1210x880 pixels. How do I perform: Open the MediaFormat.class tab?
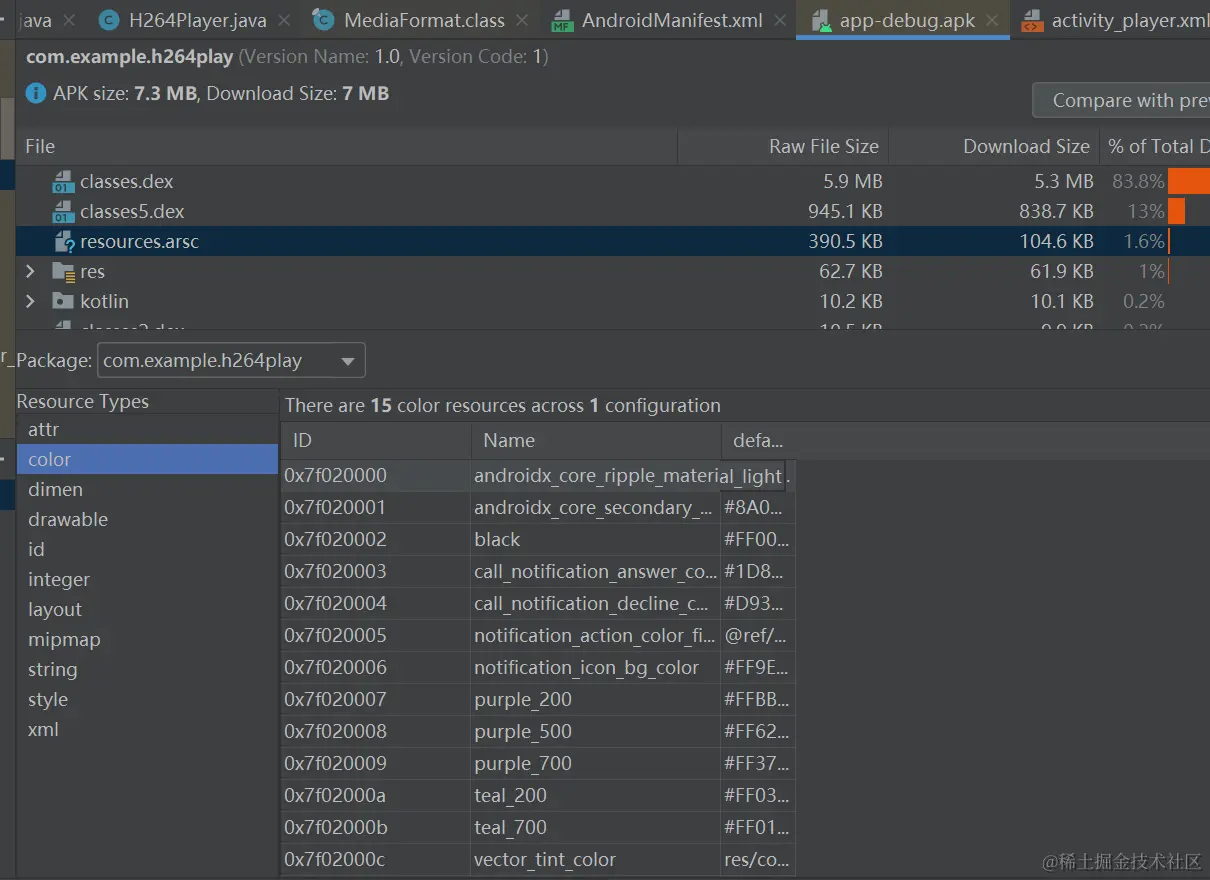point(424,20)
